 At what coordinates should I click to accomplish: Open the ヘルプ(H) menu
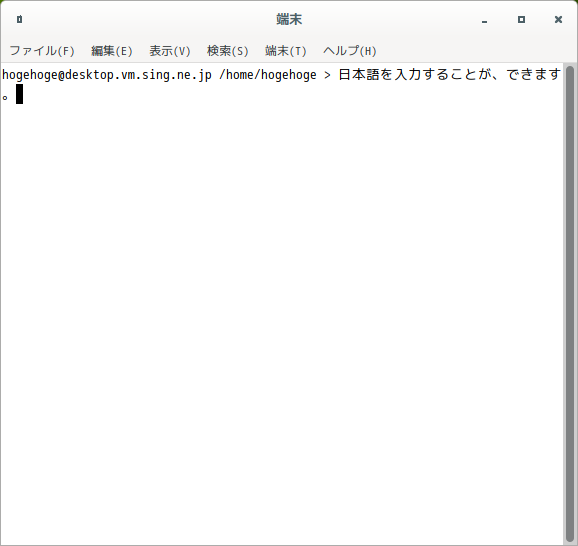click(349, 51)
